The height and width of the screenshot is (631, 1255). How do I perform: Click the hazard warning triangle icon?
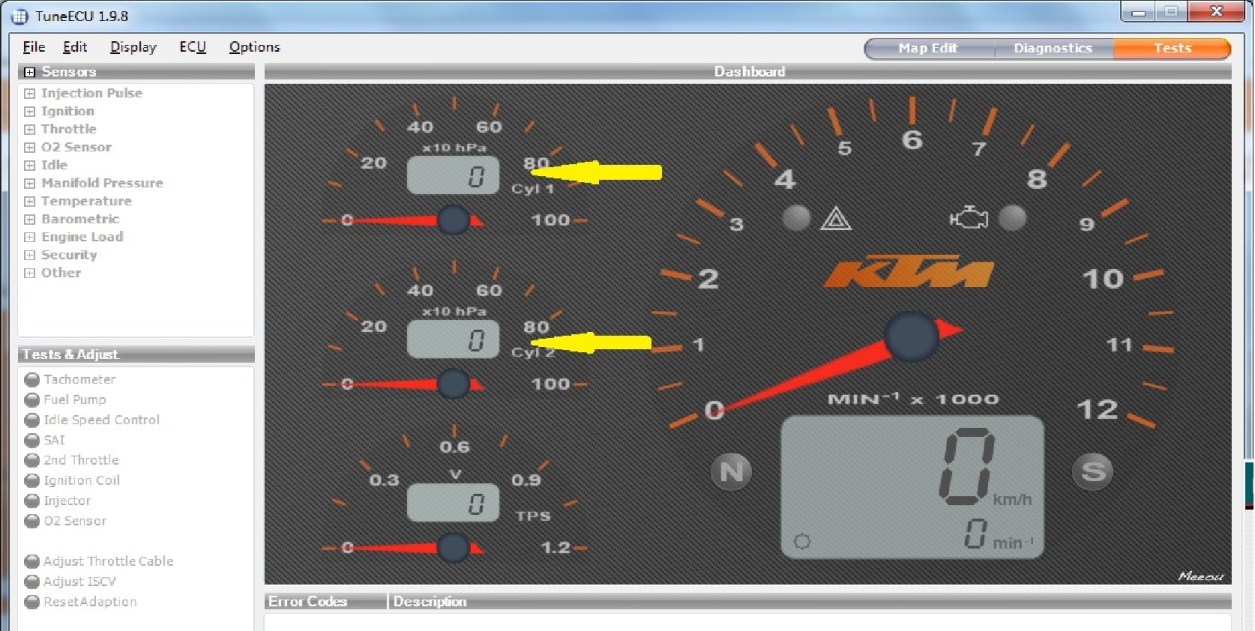835,219
